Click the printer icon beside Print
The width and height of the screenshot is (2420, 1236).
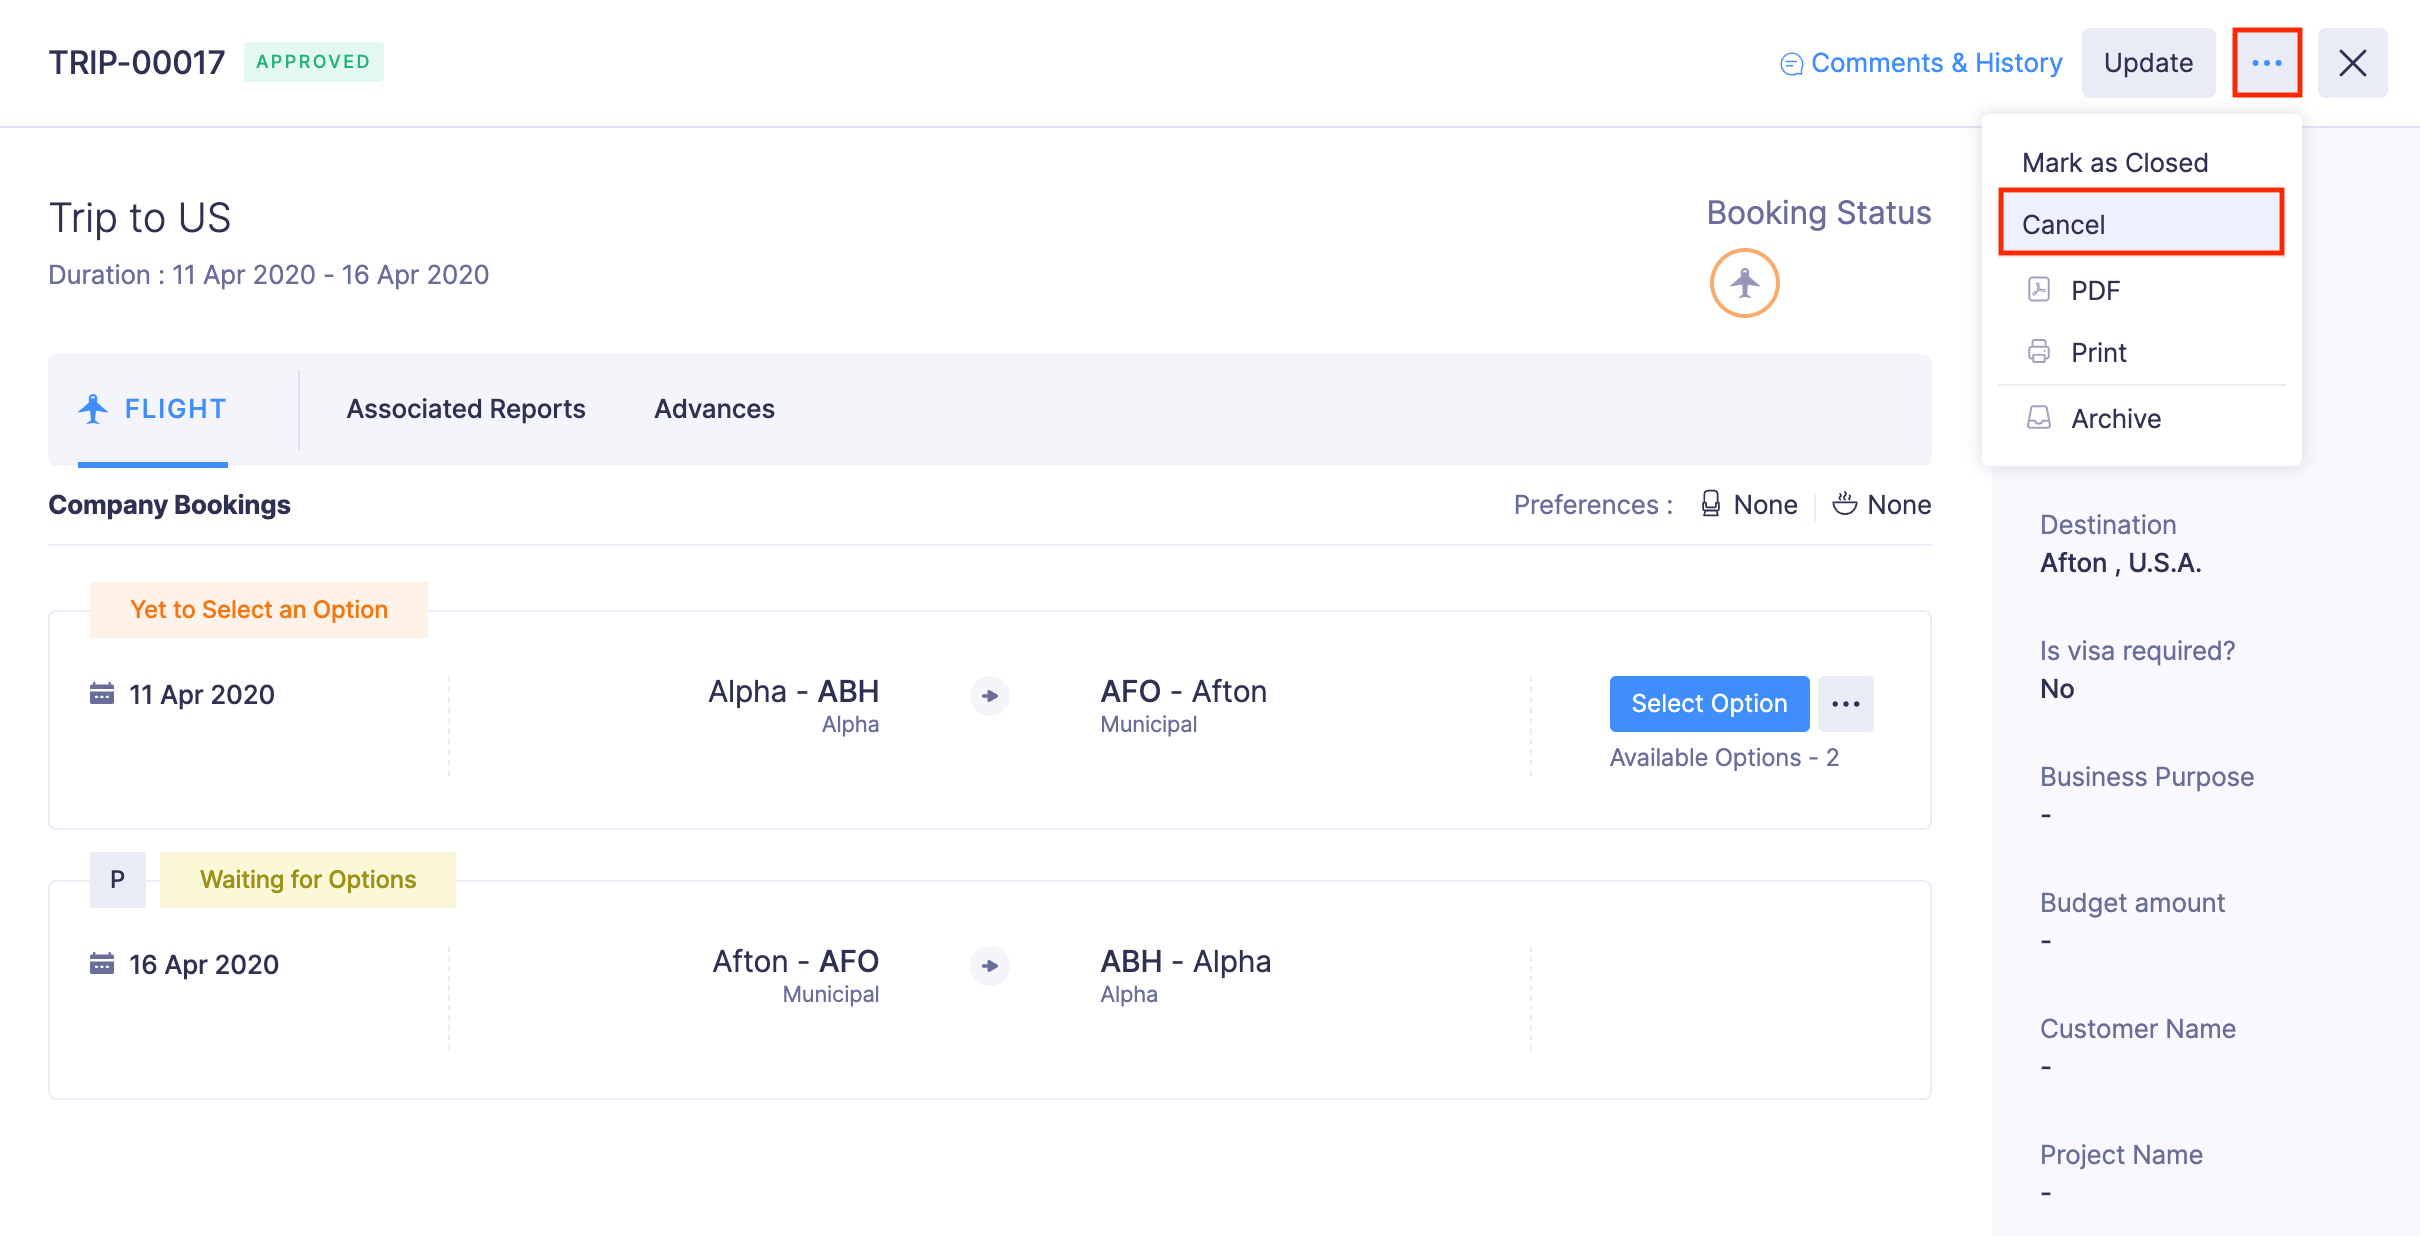2038,352
